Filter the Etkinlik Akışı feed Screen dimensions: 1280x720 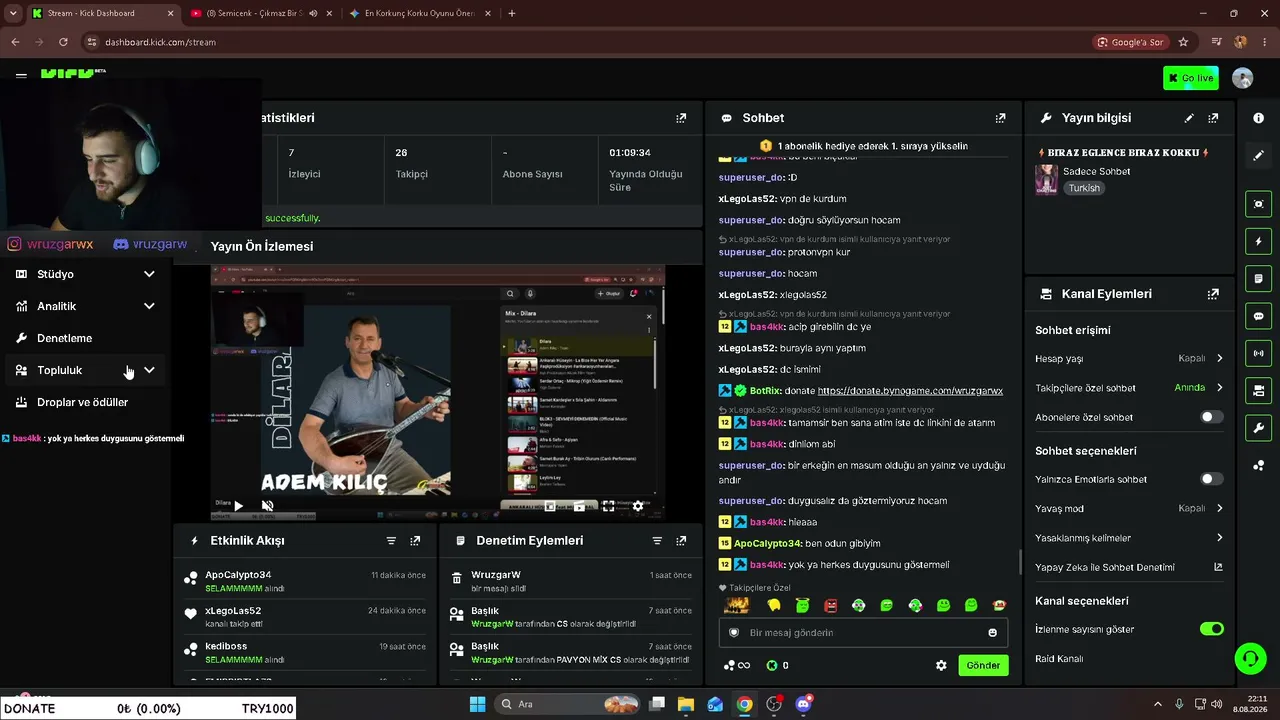pos(391,541)
